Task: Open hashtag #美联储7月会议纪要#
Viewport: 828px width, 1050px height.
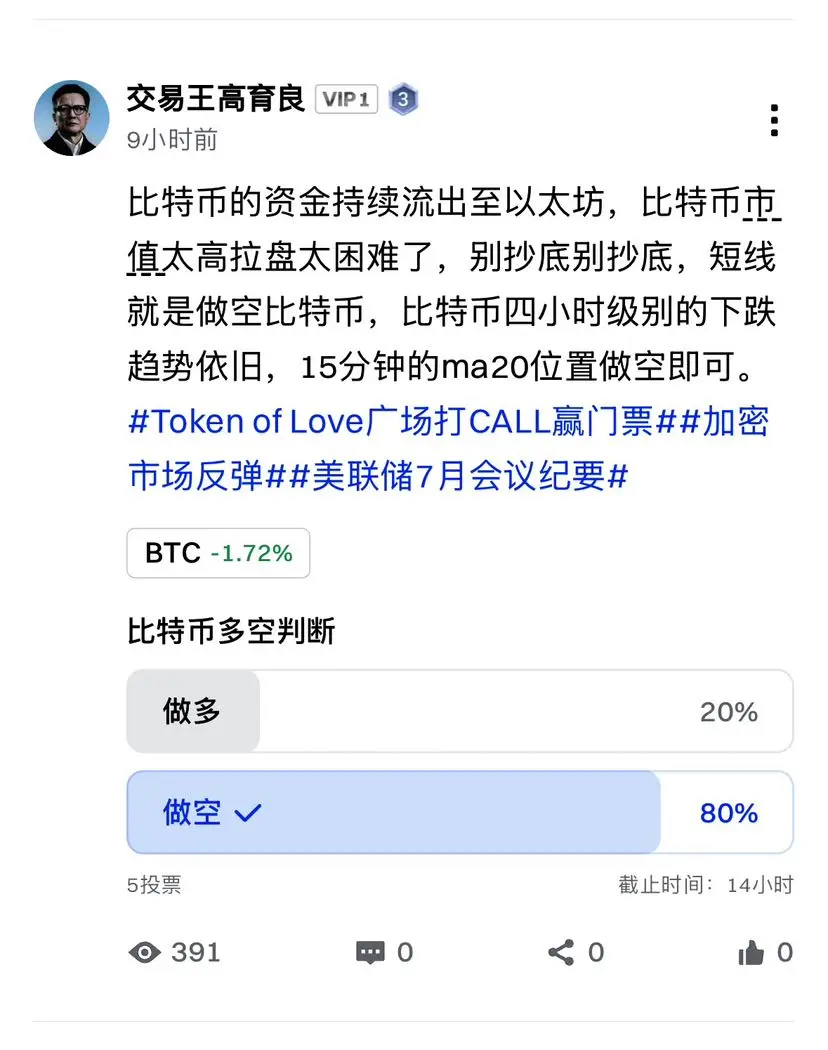Action: (460, 477)
